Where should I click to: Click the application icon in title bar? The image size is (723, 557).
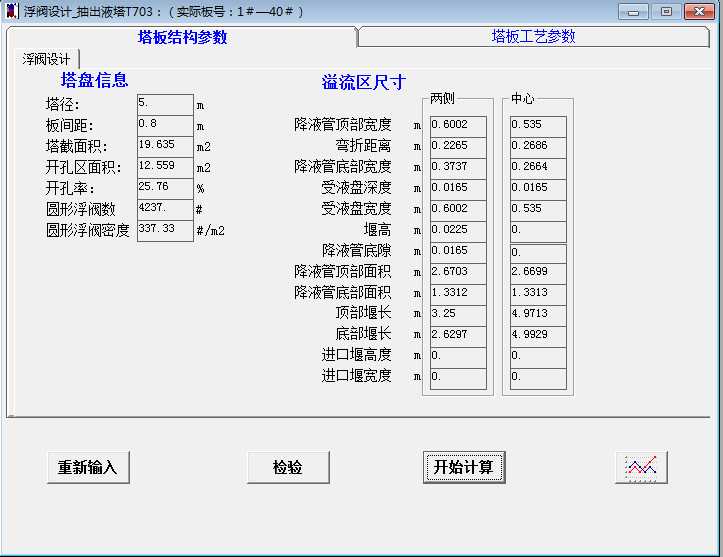point(12,11)
